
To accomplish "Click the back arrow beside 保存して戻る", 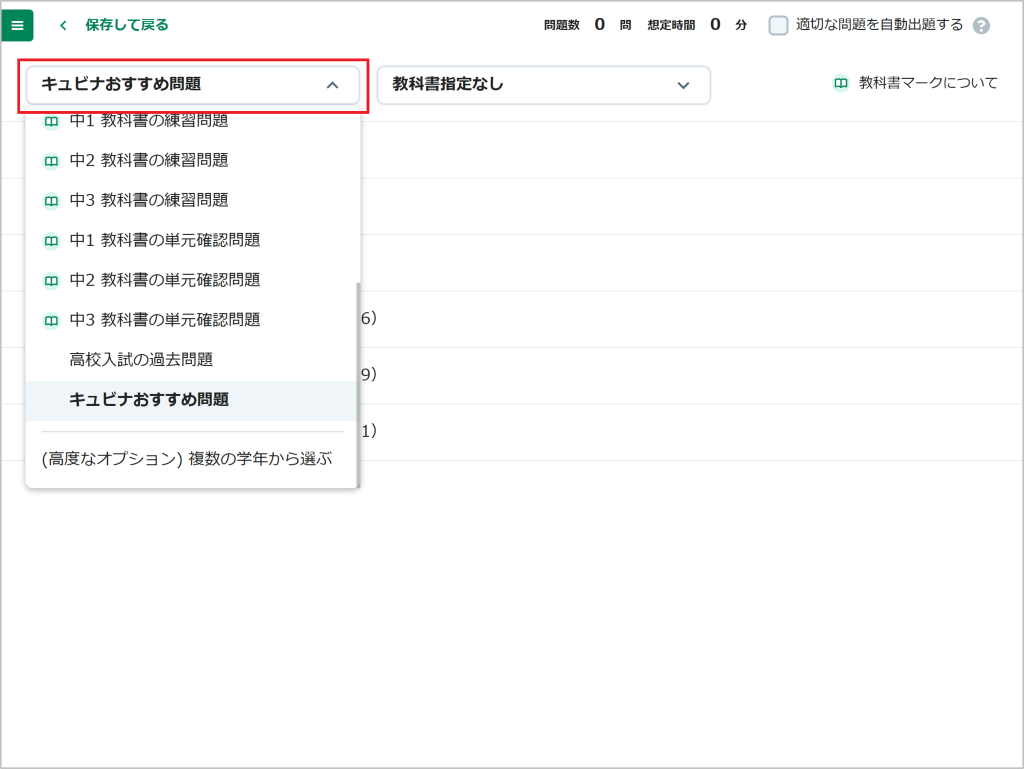I will click(x=63, y=25).
